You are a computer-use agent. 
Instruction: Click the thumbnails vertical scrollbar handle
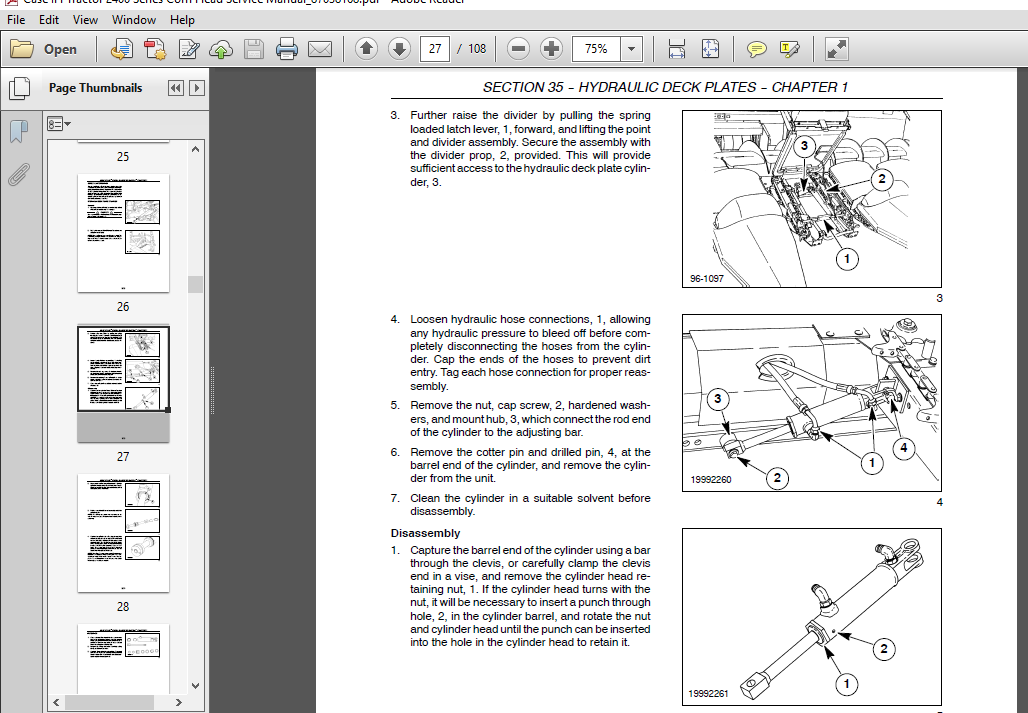click(195, 284)
